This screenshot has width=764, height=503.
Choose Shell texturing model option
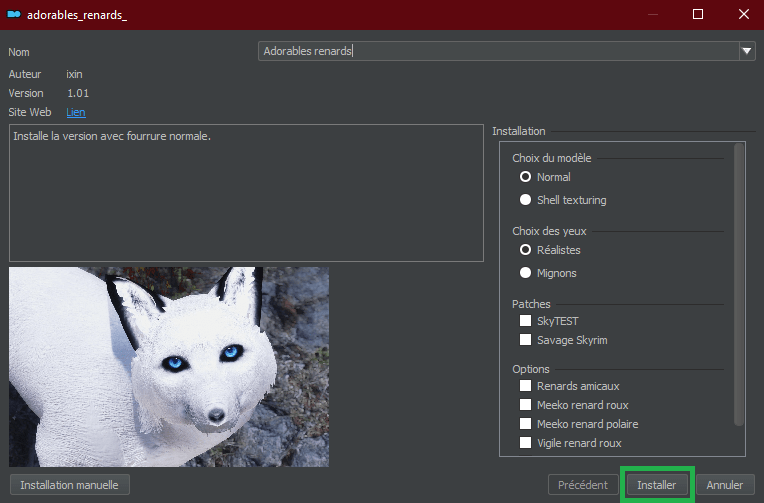526,200
